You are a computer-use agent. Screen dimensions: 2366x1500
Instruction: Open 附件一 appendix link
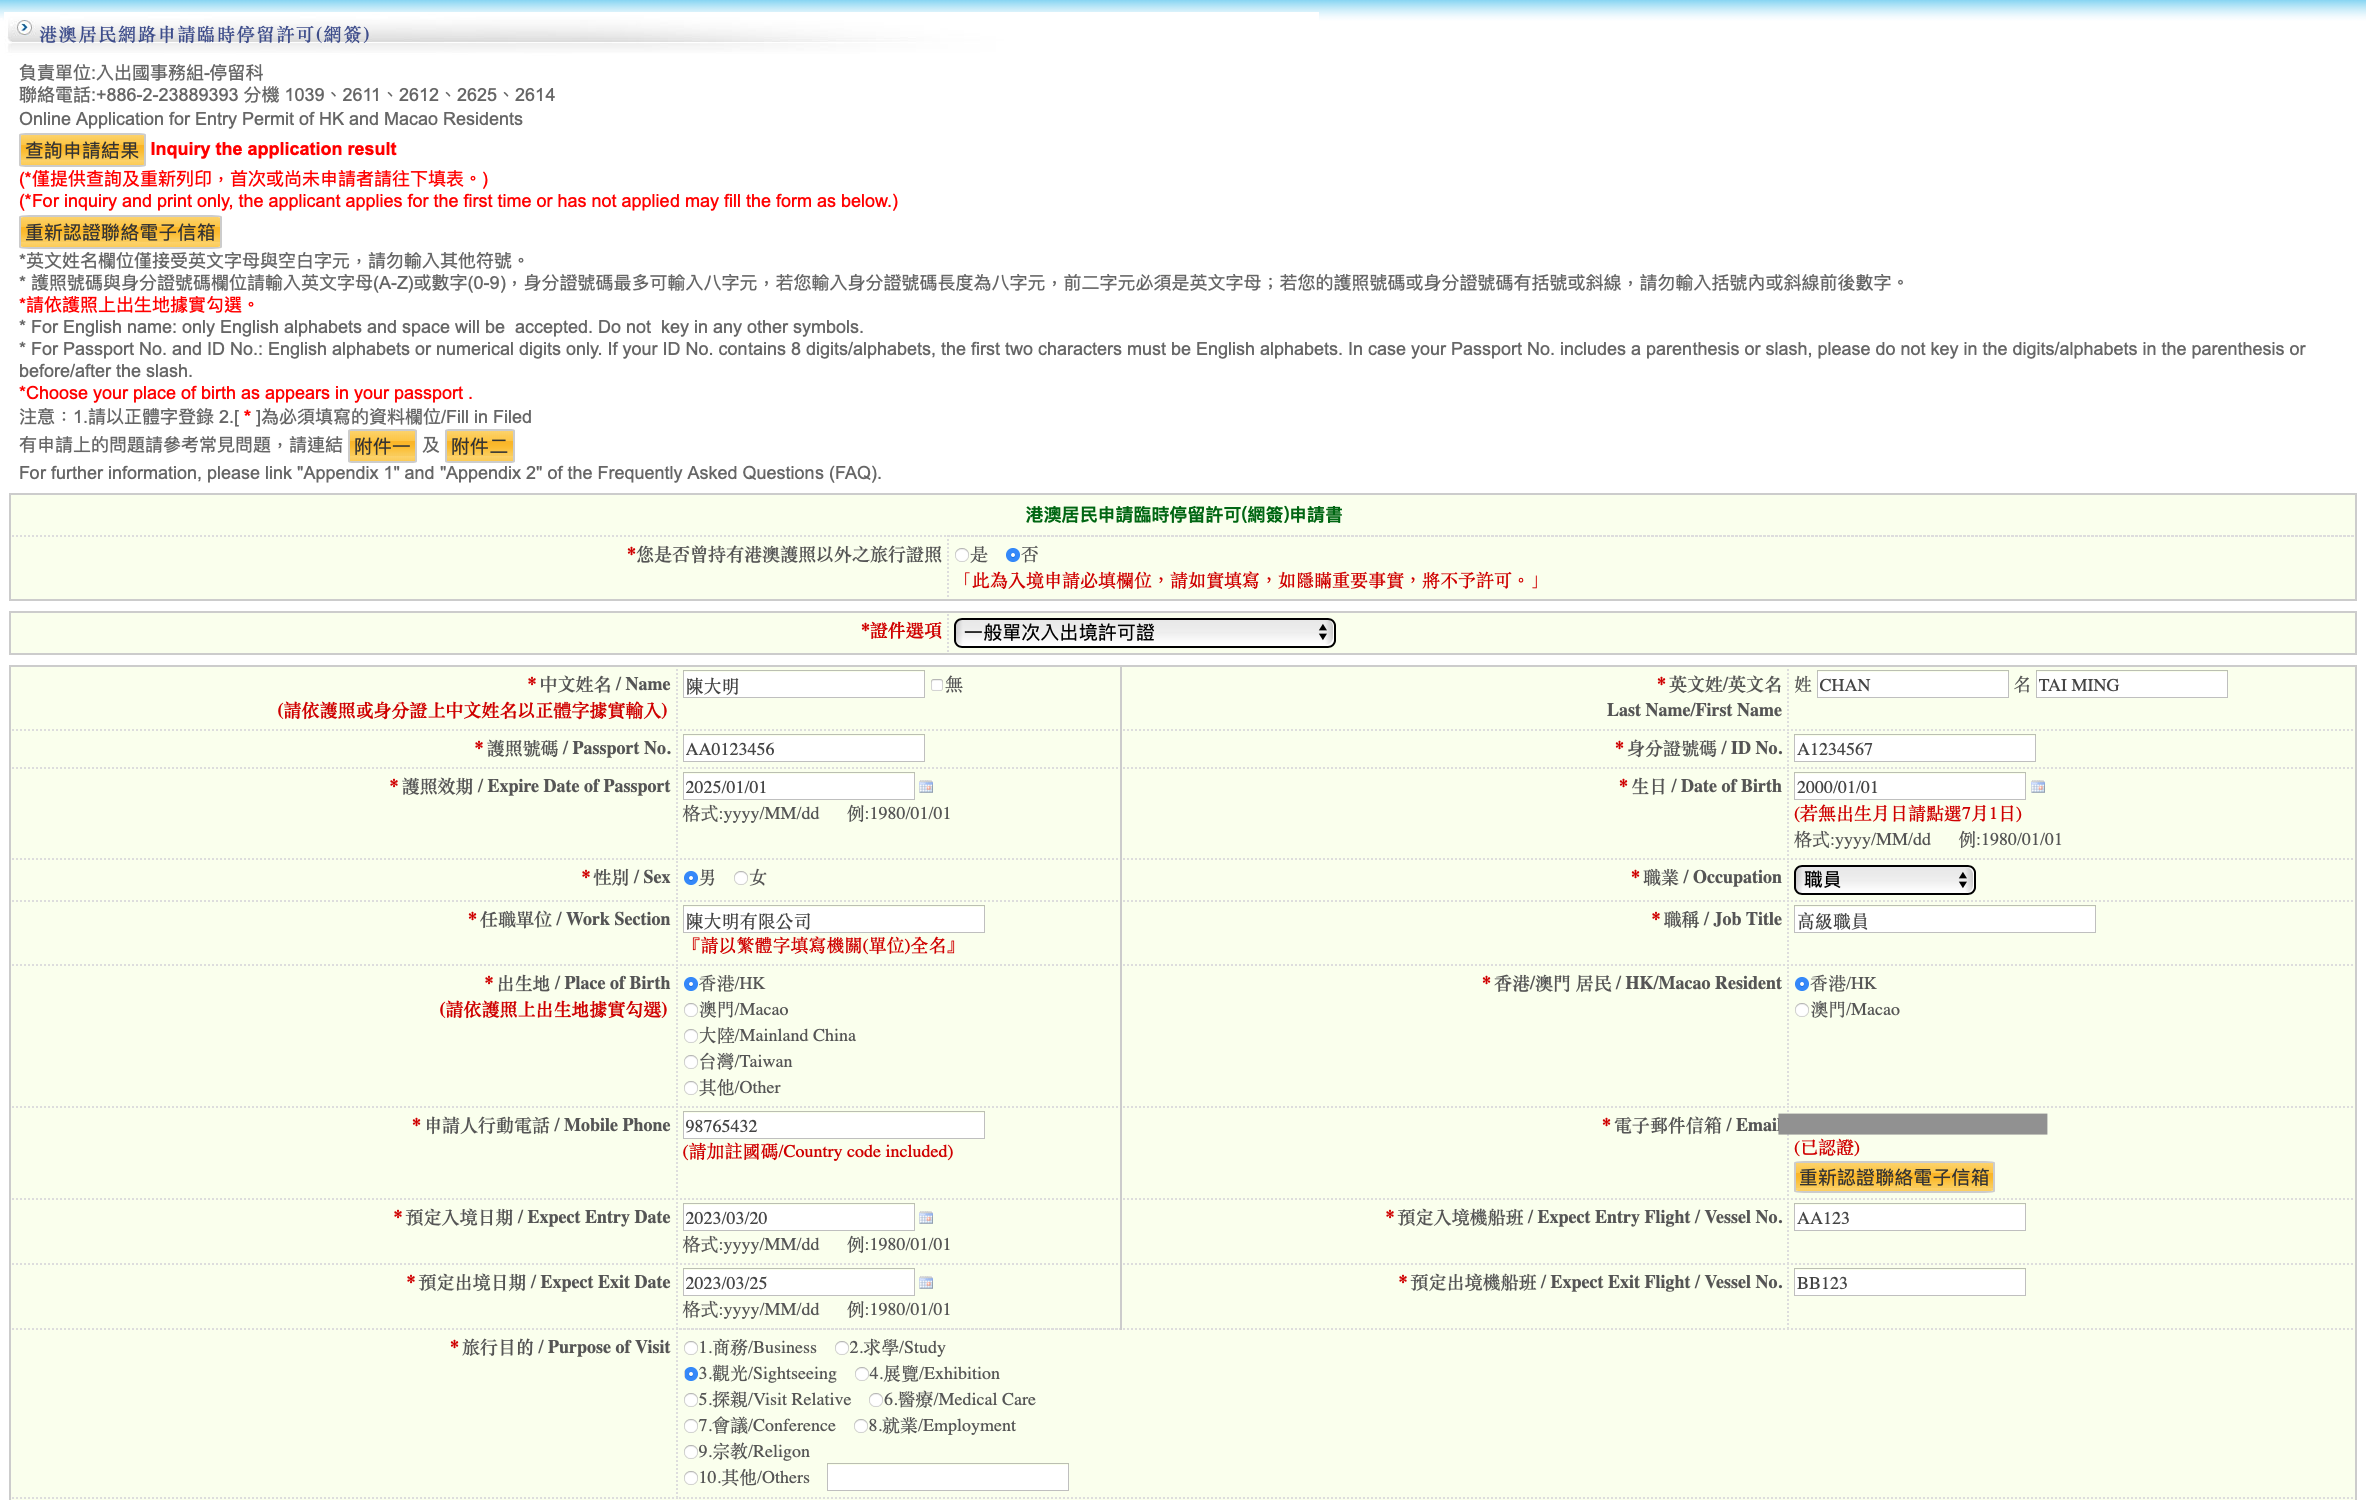[x=382, y=446]
